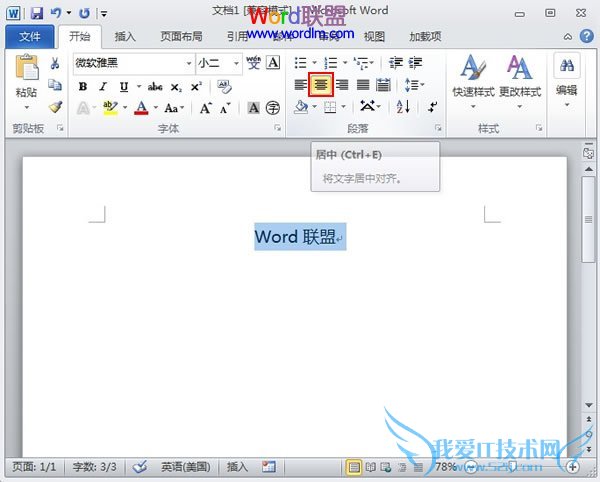Undo last action with the undo arrow

[x=56, y=13]
